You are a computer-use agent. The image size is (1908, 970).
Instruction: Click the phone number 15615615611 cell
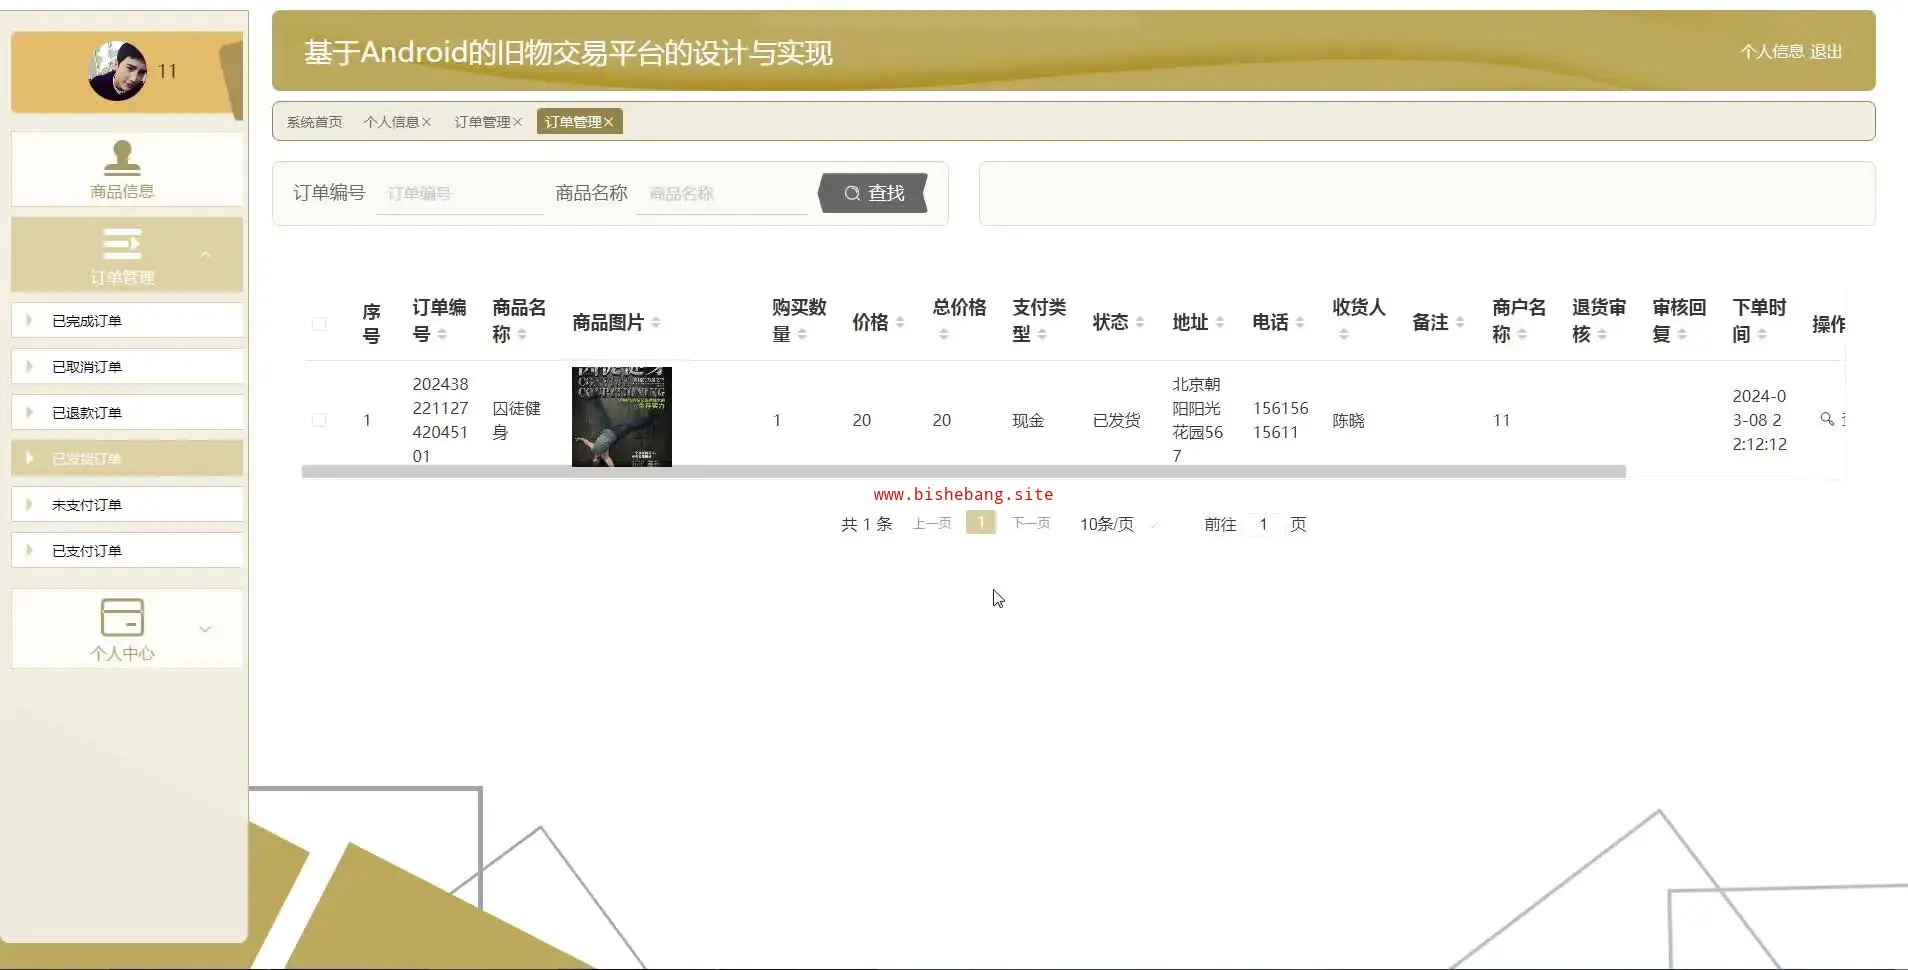[1280, 420]
